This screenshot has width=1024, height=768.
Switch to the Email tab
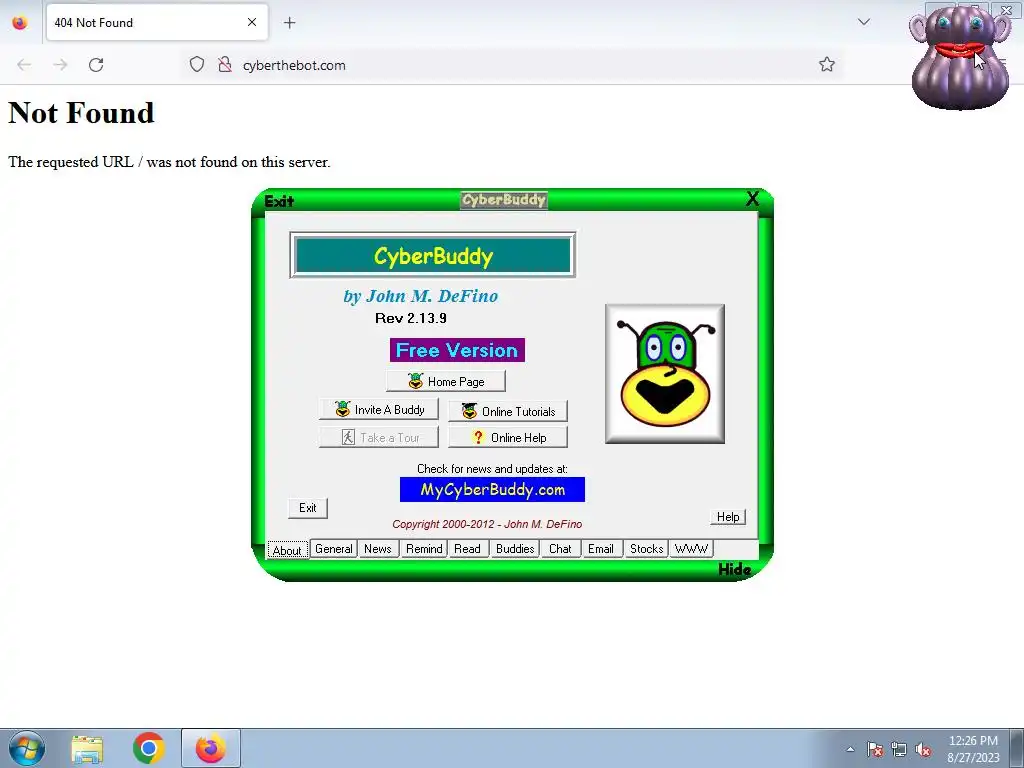(x=601, y=549)
